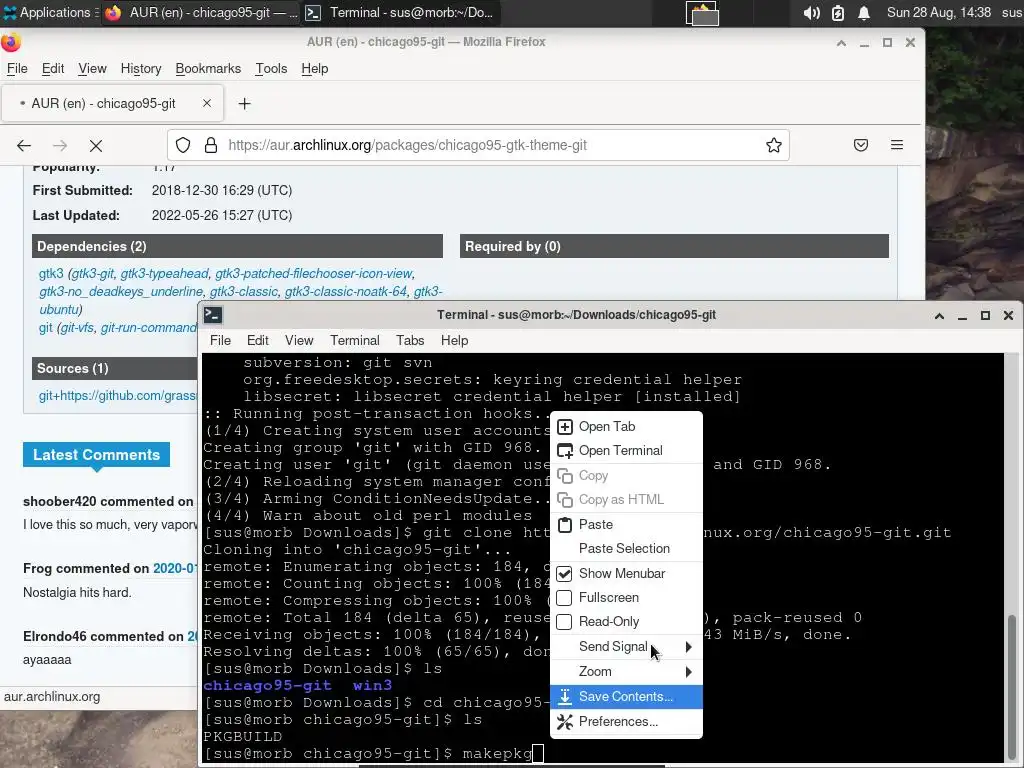
Task: Close the AUR chicago95-git tab
Action: (206, 103)
